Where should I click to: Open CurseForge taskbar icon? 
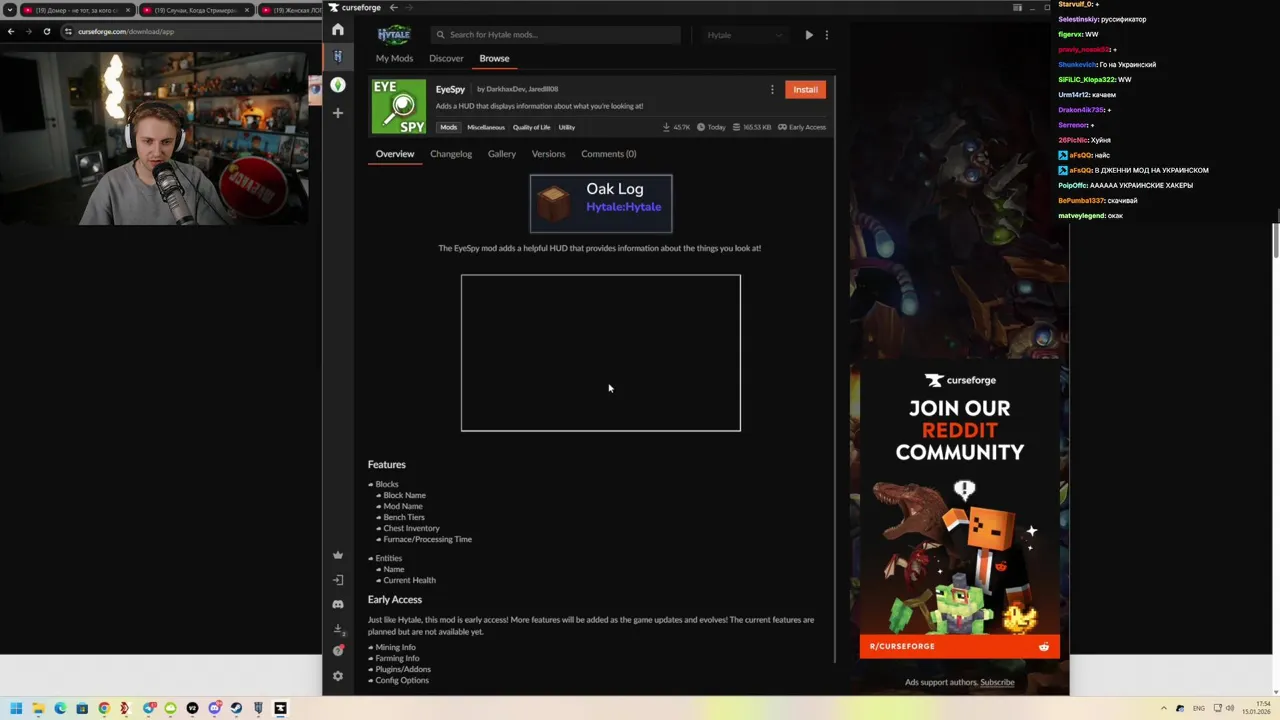280,708
